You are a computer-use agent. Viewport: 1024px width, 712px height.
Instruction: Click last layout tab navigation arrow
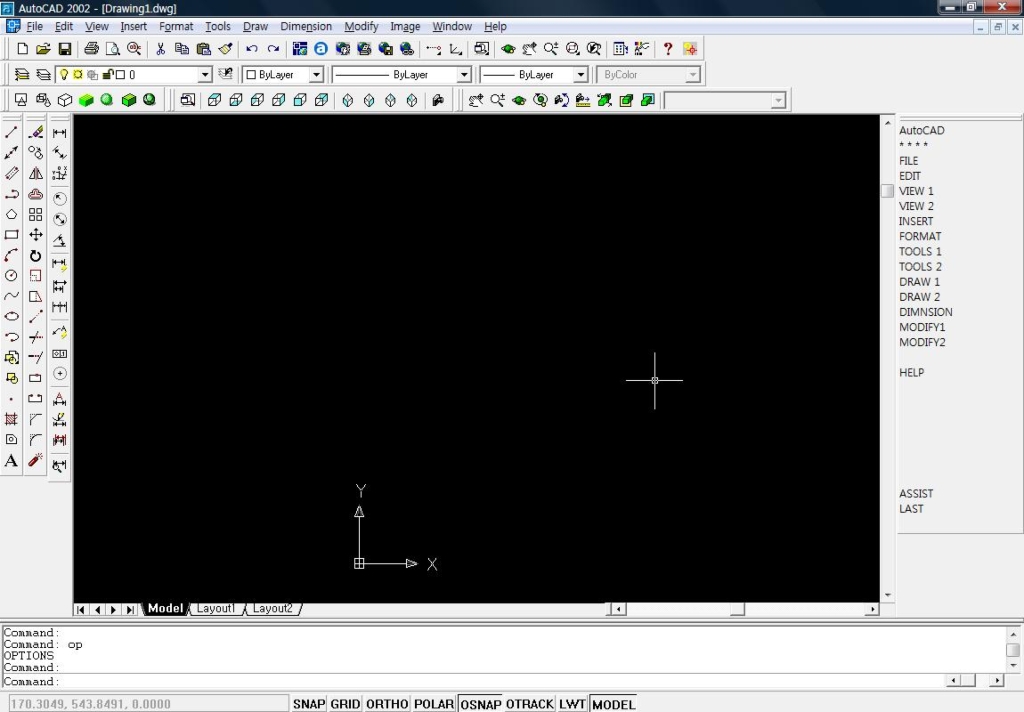130,609
